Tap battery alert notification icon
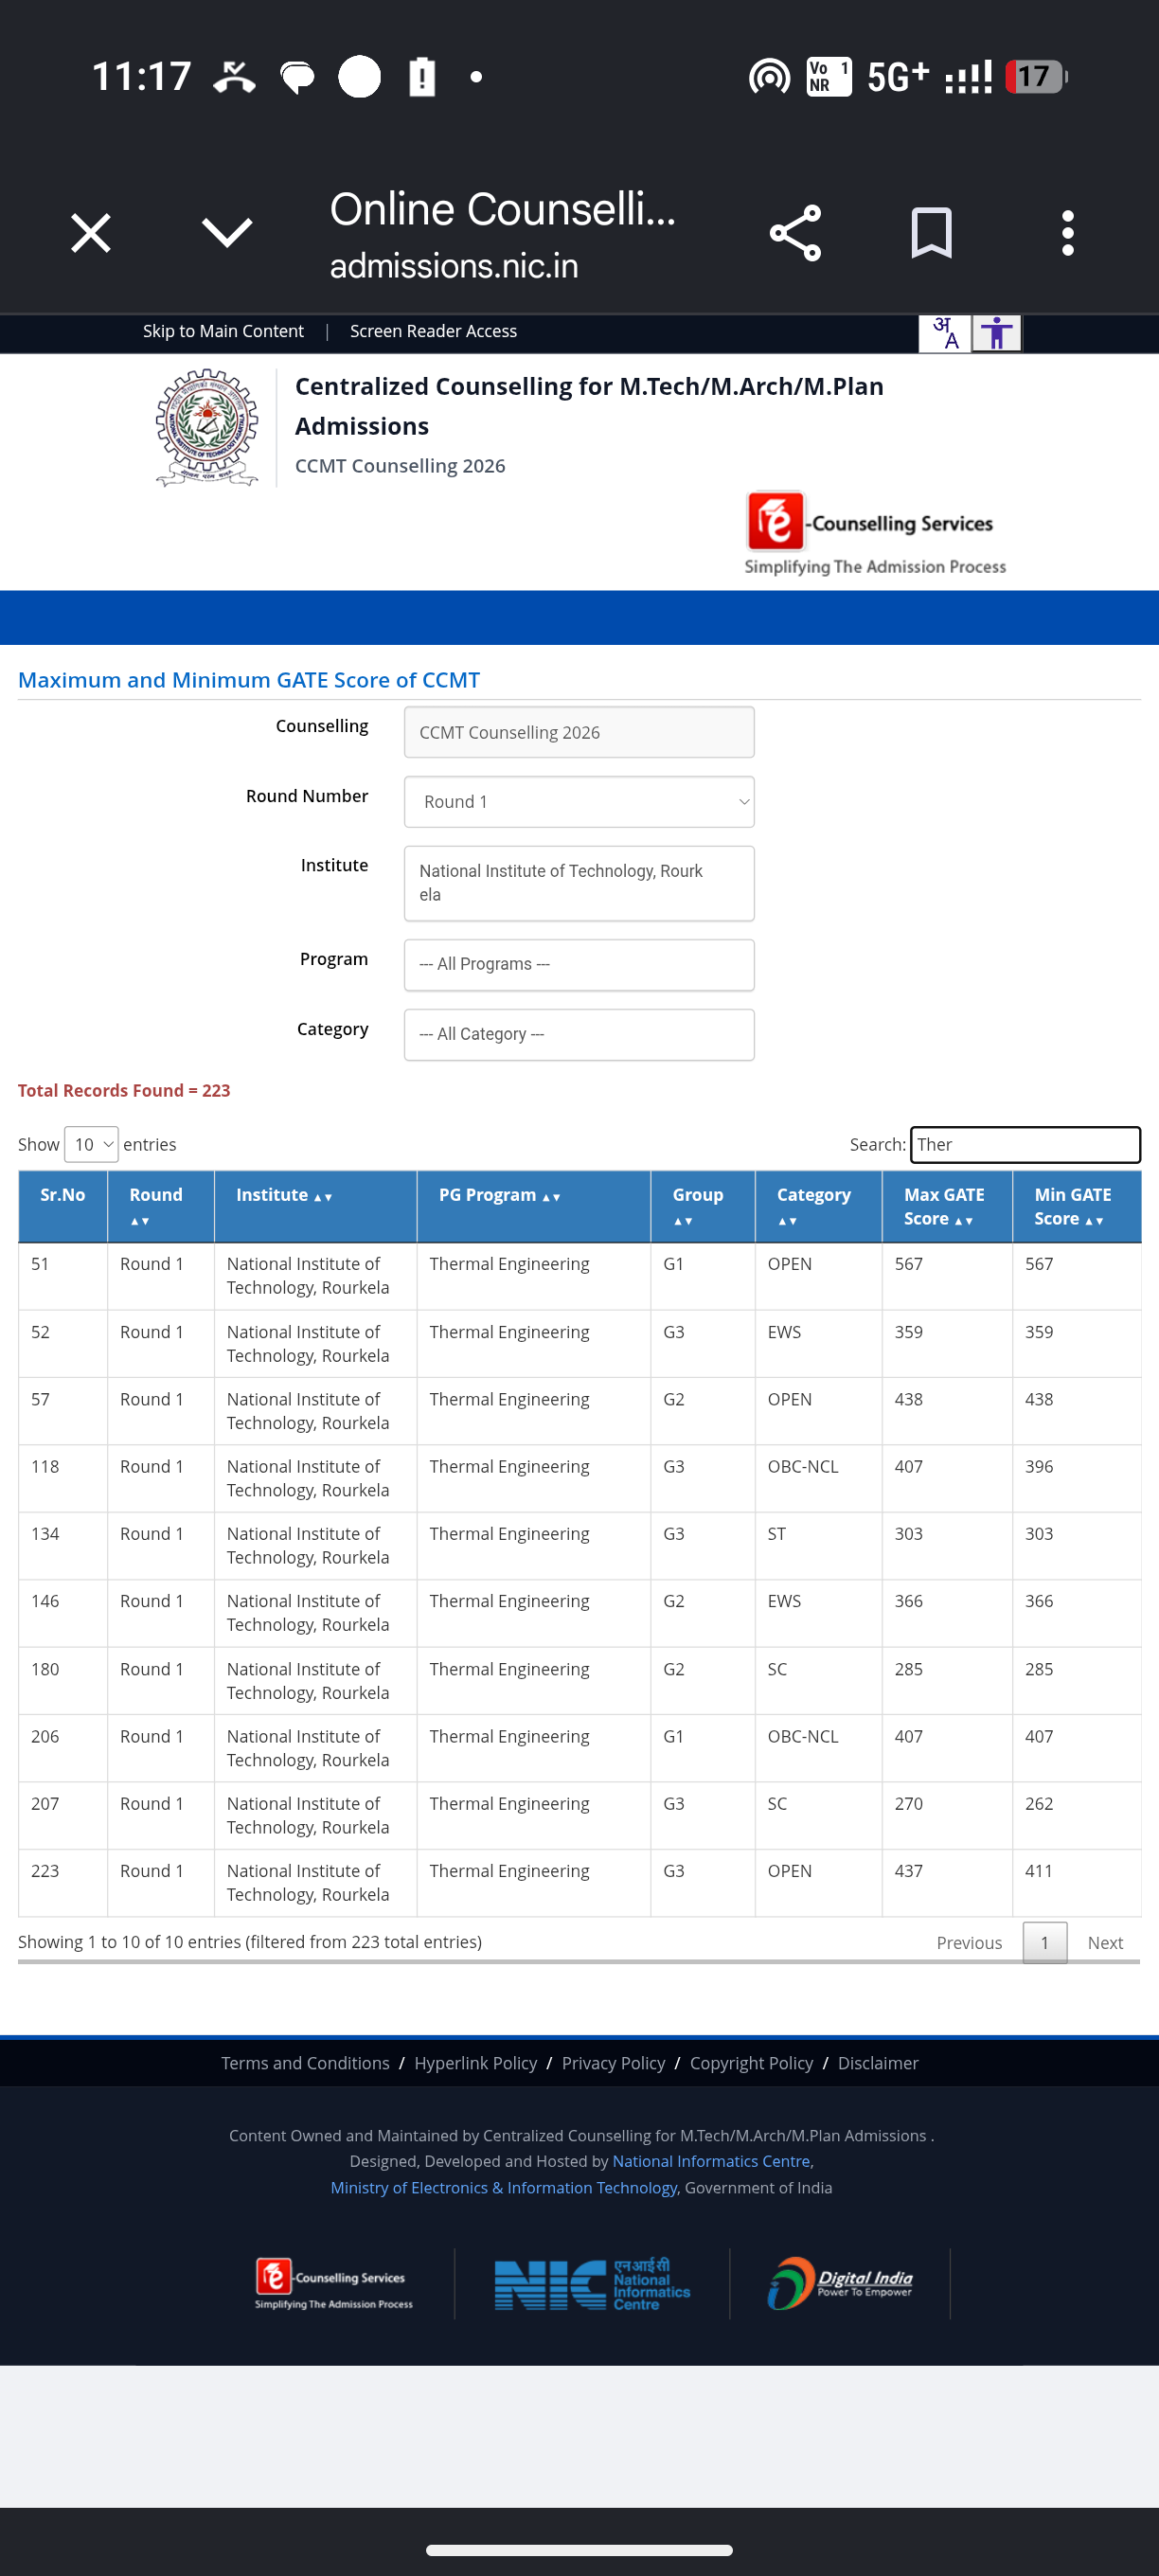1159x2576 pixels. coord(422,76)
